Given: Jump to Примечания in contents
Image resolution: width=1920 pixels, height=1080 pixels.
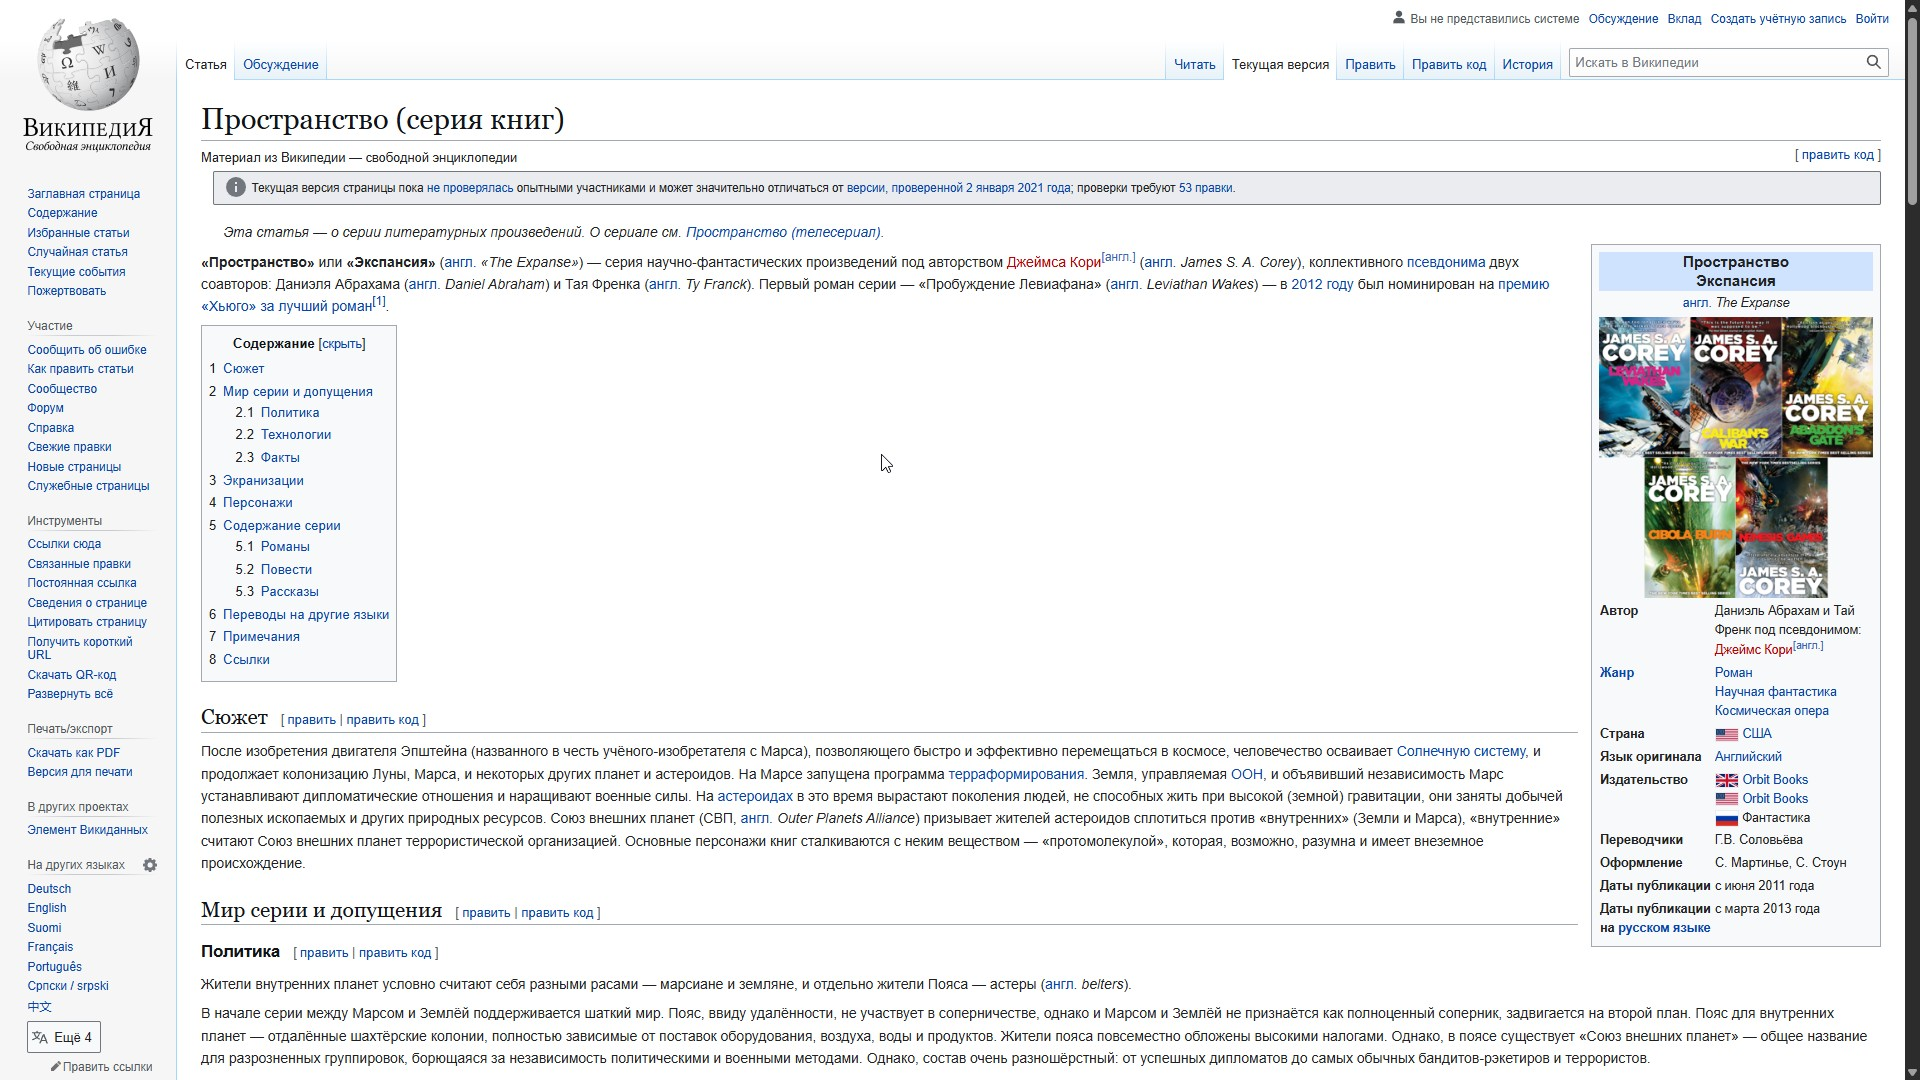Looking at the screenshot, I should (x=261, y=637).
